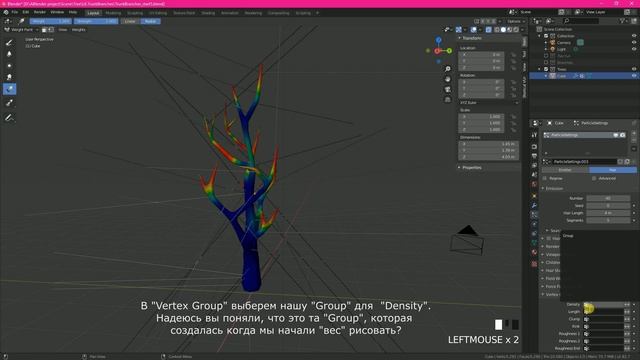Open the Scene properties tab icon
Viewport: 640px width, 360px height.
point(534,175)
